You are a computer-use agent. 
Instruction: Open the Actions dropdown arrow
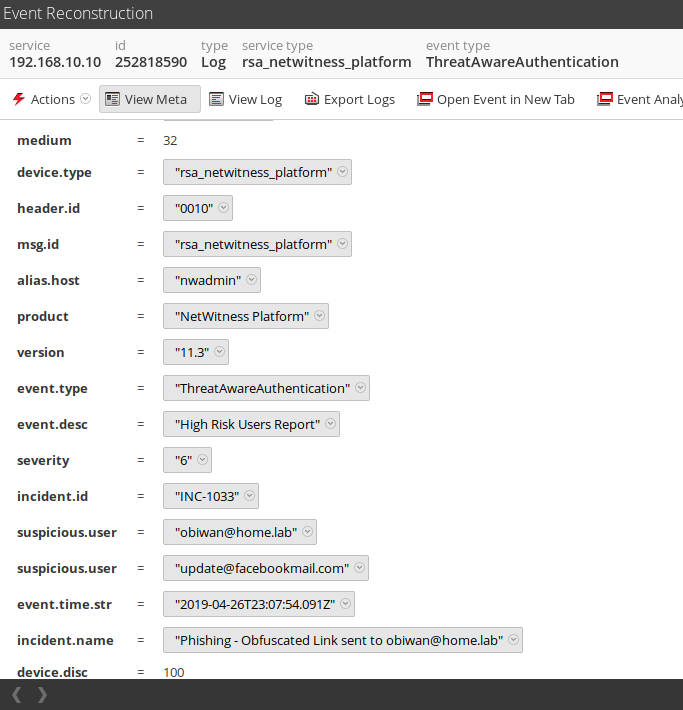(85, 99)
